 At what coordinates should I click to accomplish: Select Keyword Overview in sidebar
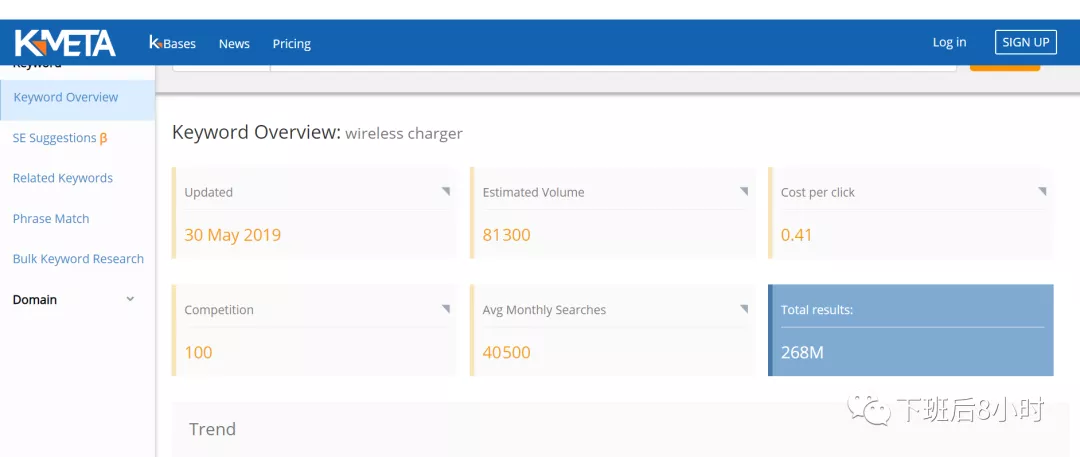(66, 97)
